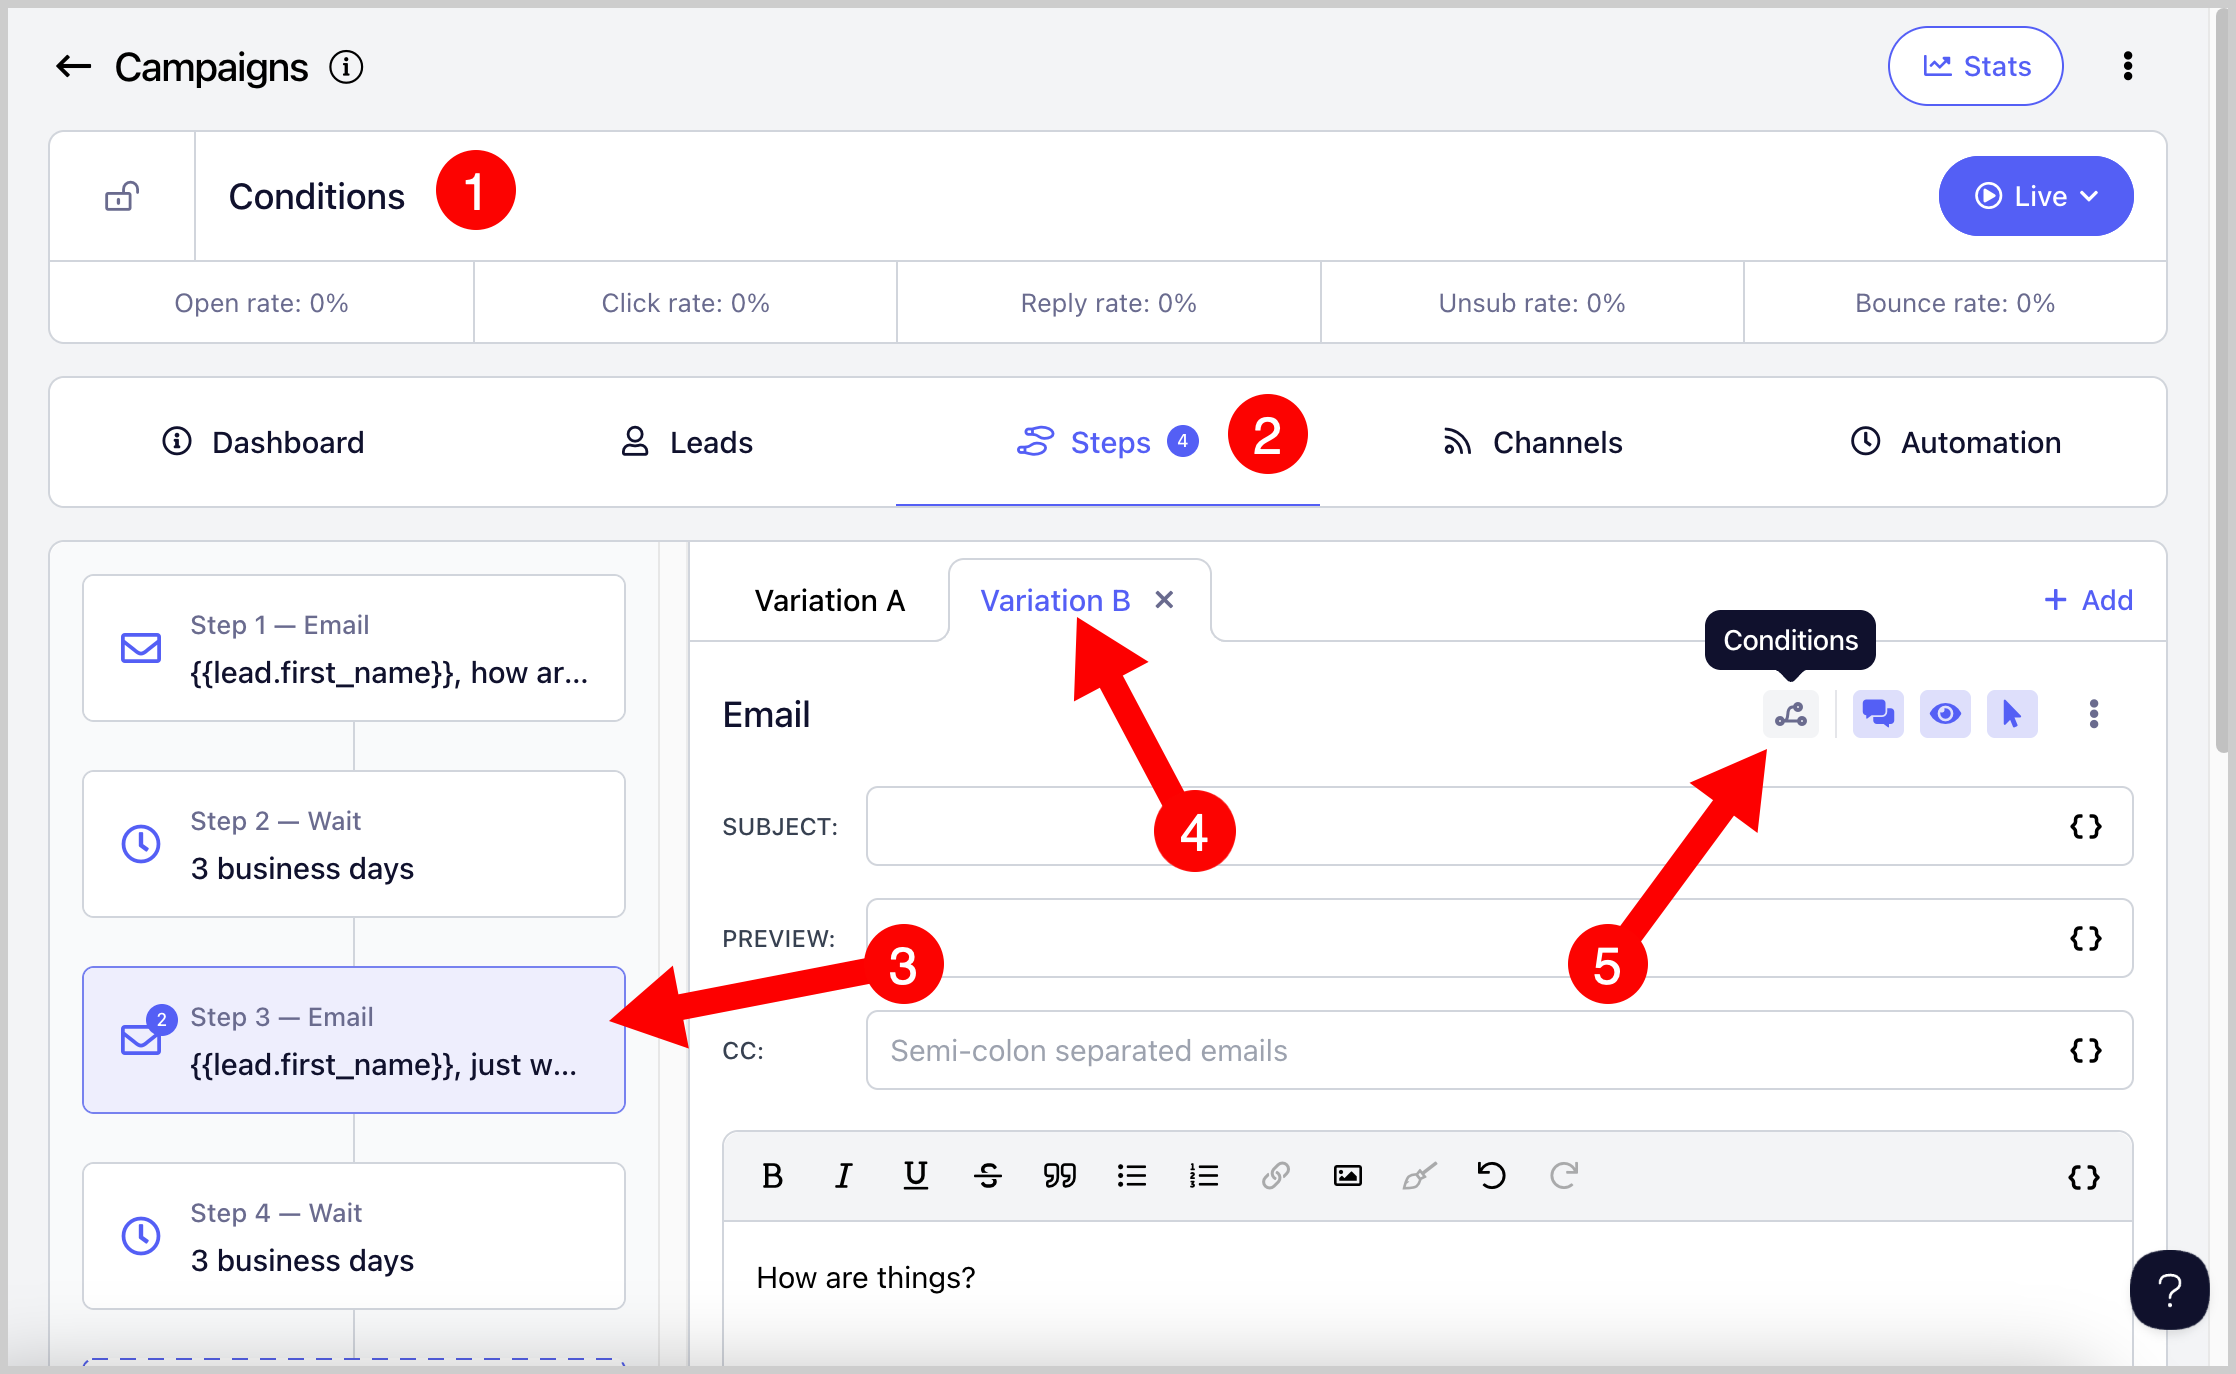This screenshot has height=1374, width=2236.
Task: Start a numbered list
Action: 1203,1176
